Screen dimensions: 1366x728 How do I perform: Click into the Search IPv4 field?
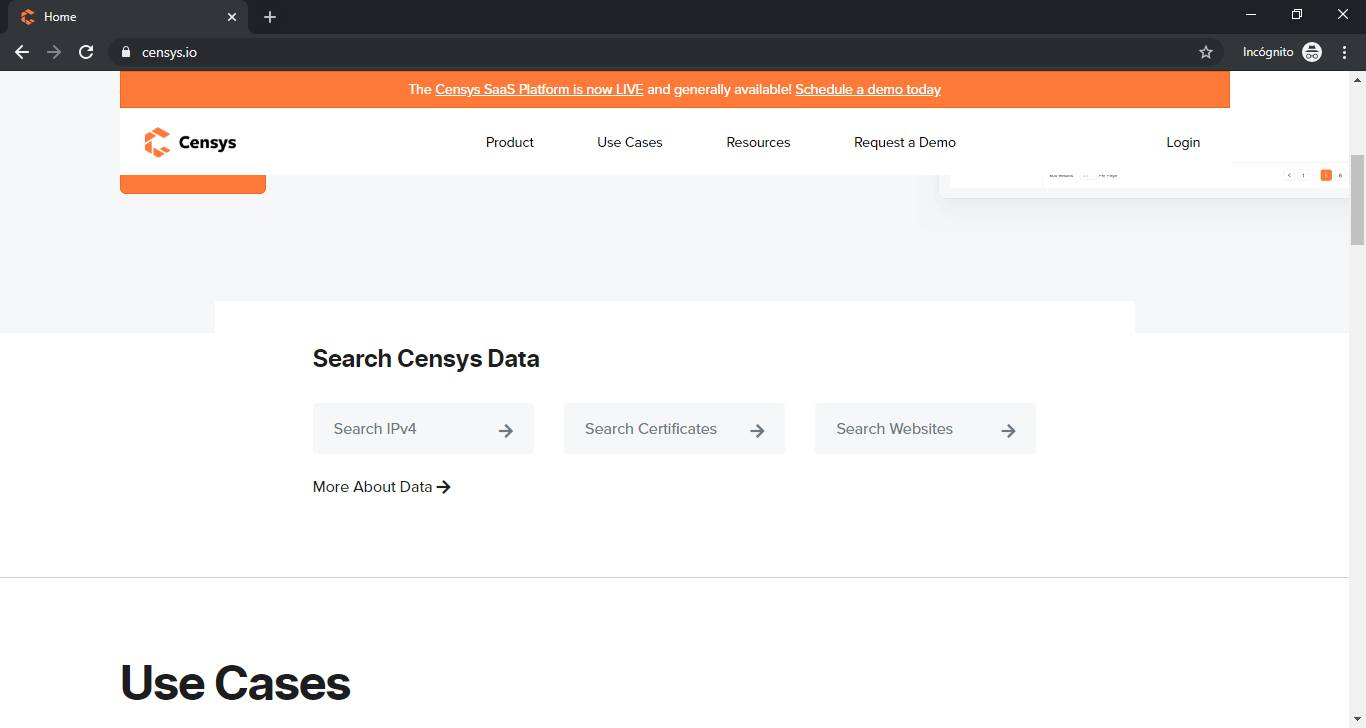point(423,429)
